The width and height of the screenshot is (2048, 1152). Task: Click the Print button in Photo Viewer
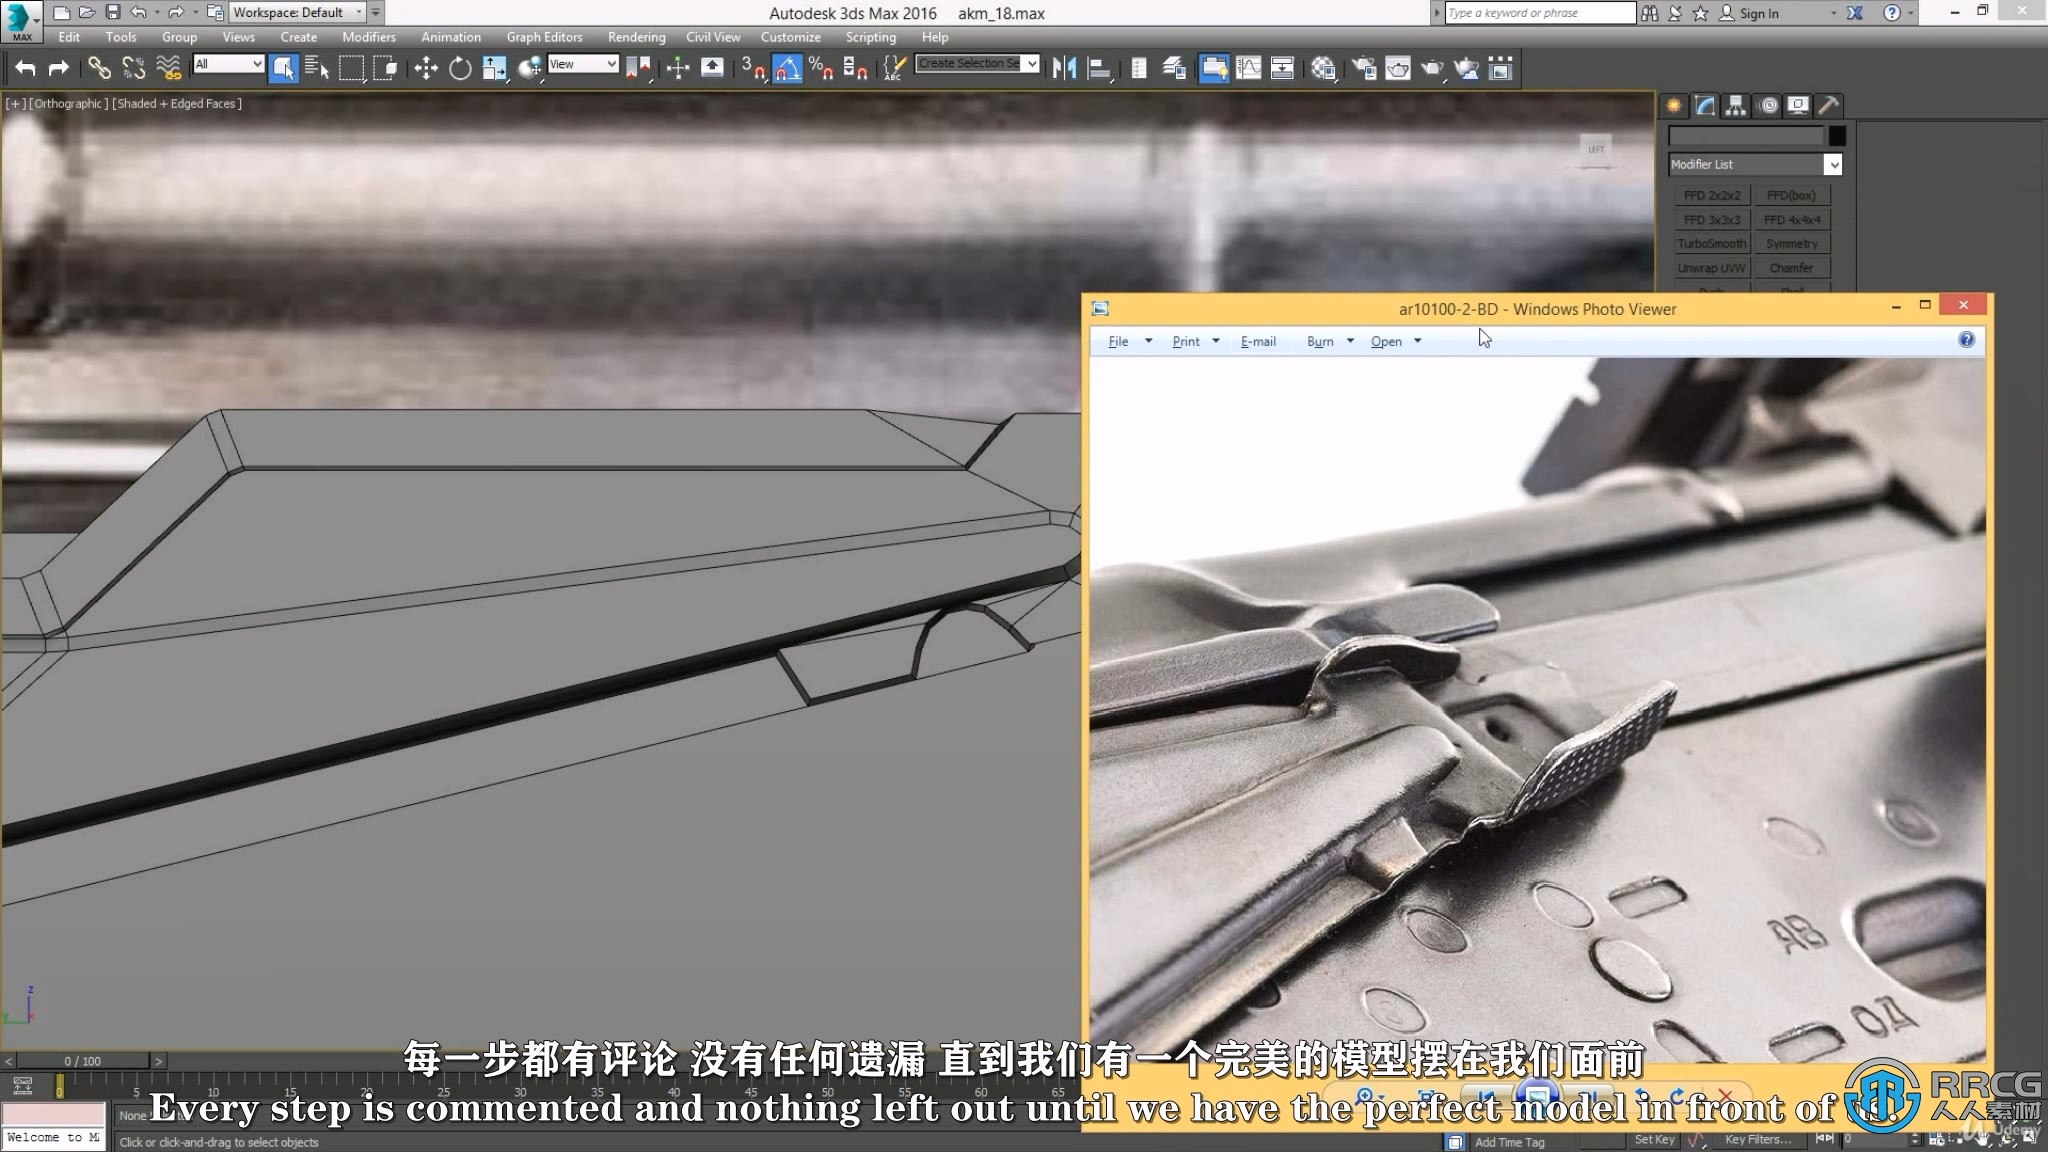(x=1186, y=340)
